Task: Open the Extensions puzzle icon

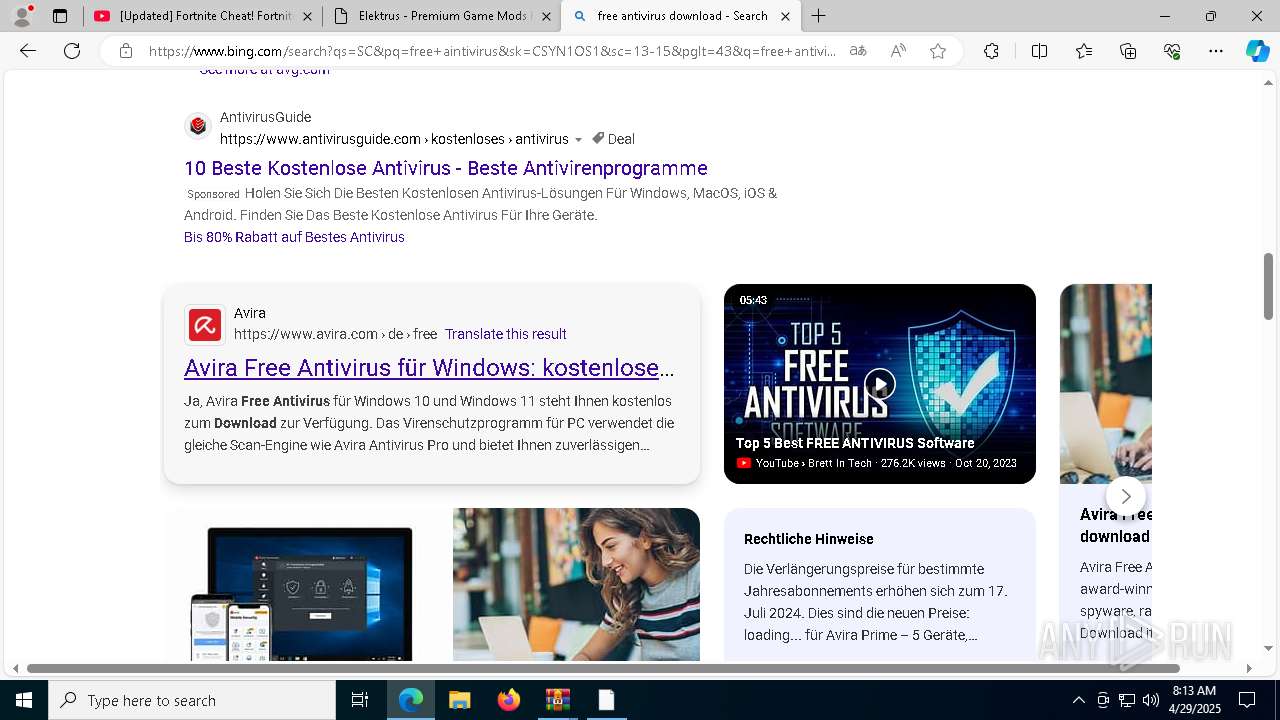Action: point(991,51)
